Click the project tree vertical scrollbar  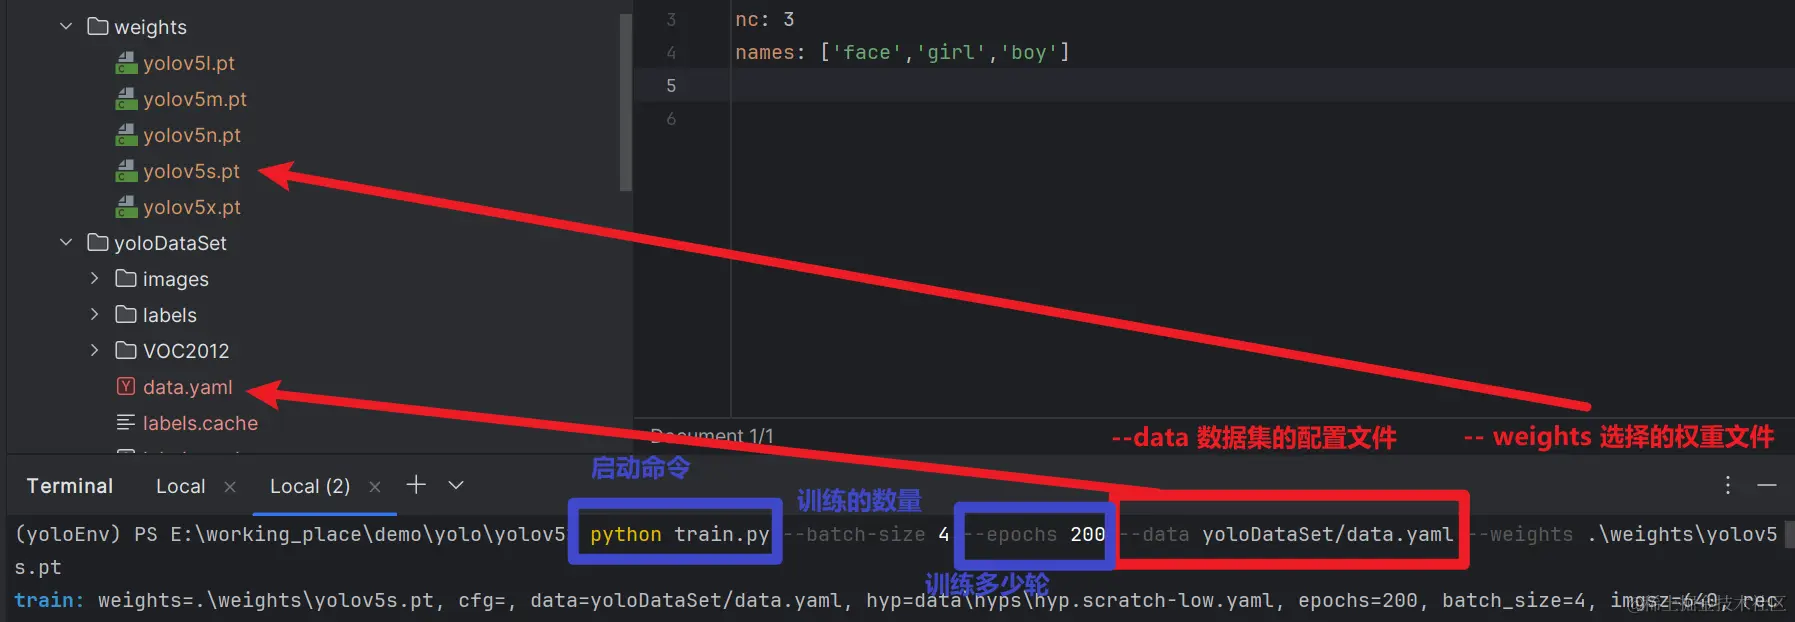click(x=626, y=100)
